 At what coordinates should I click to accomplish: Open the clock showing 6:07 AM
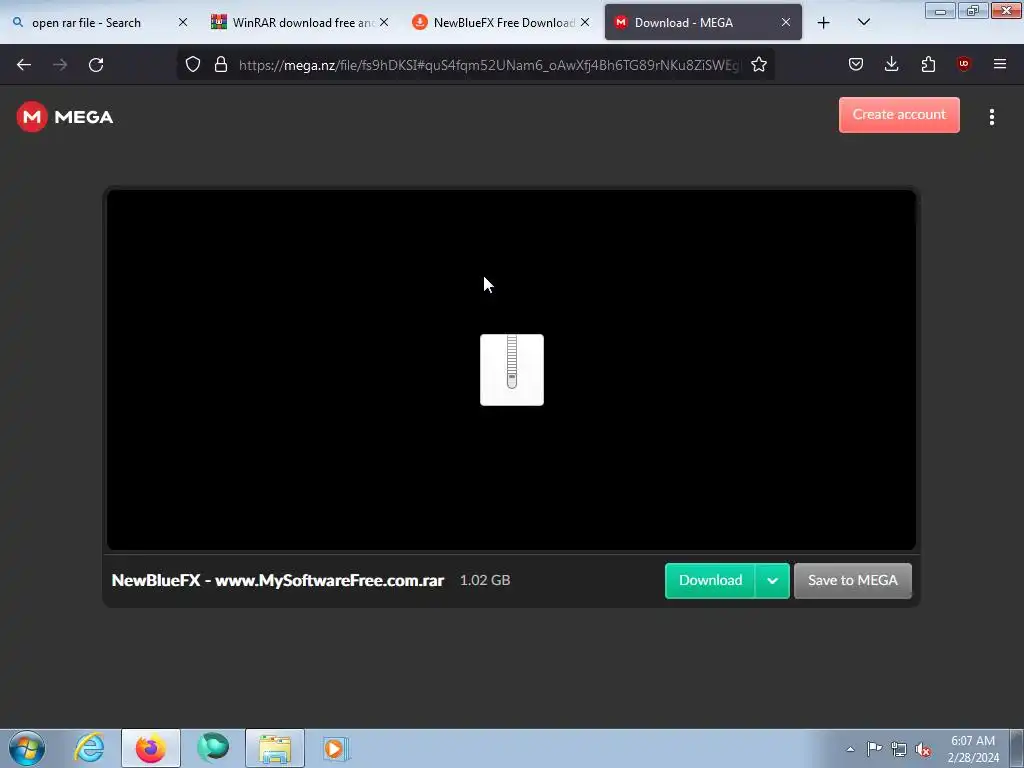coord(973,749)
